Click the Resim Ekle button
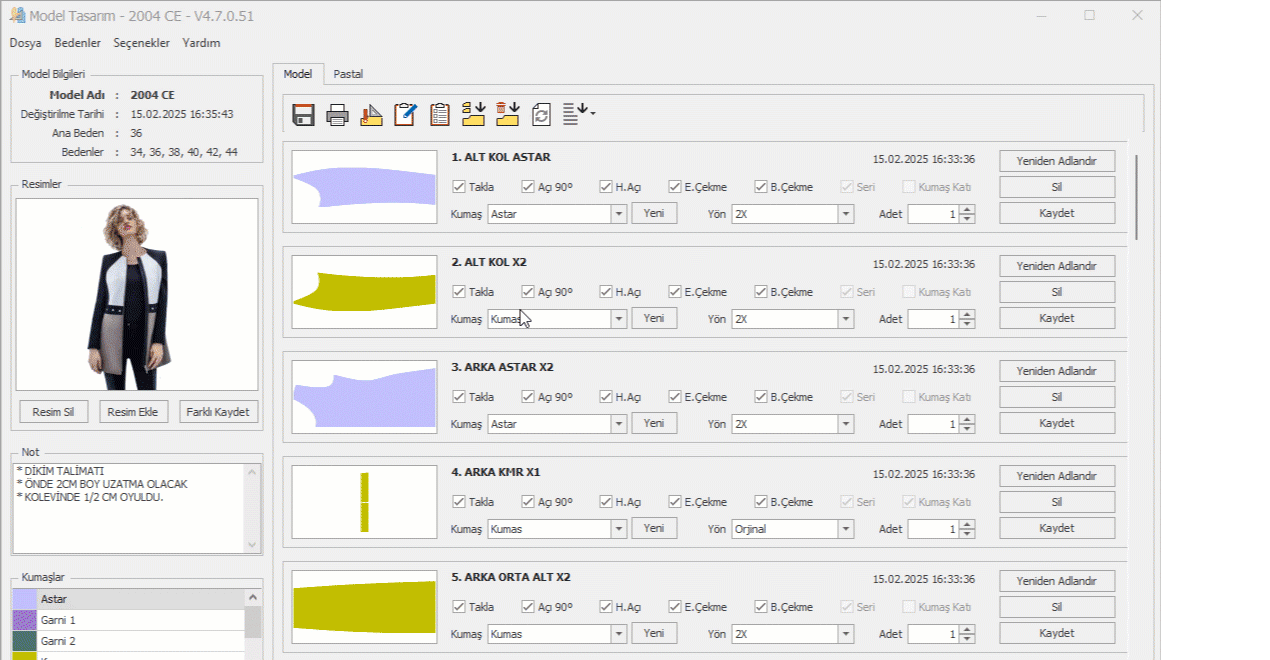1270x660 pixels. [134, 412]
